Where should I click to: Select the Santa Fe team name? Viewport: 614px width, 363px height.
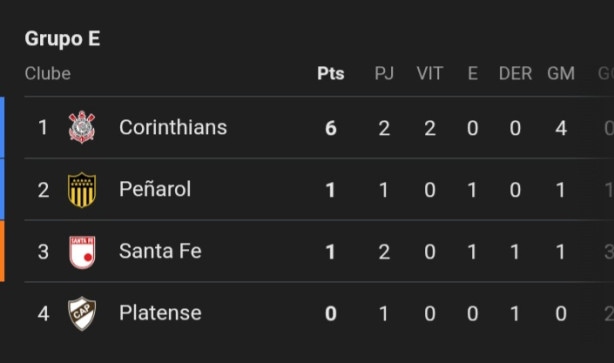(160, 251)
